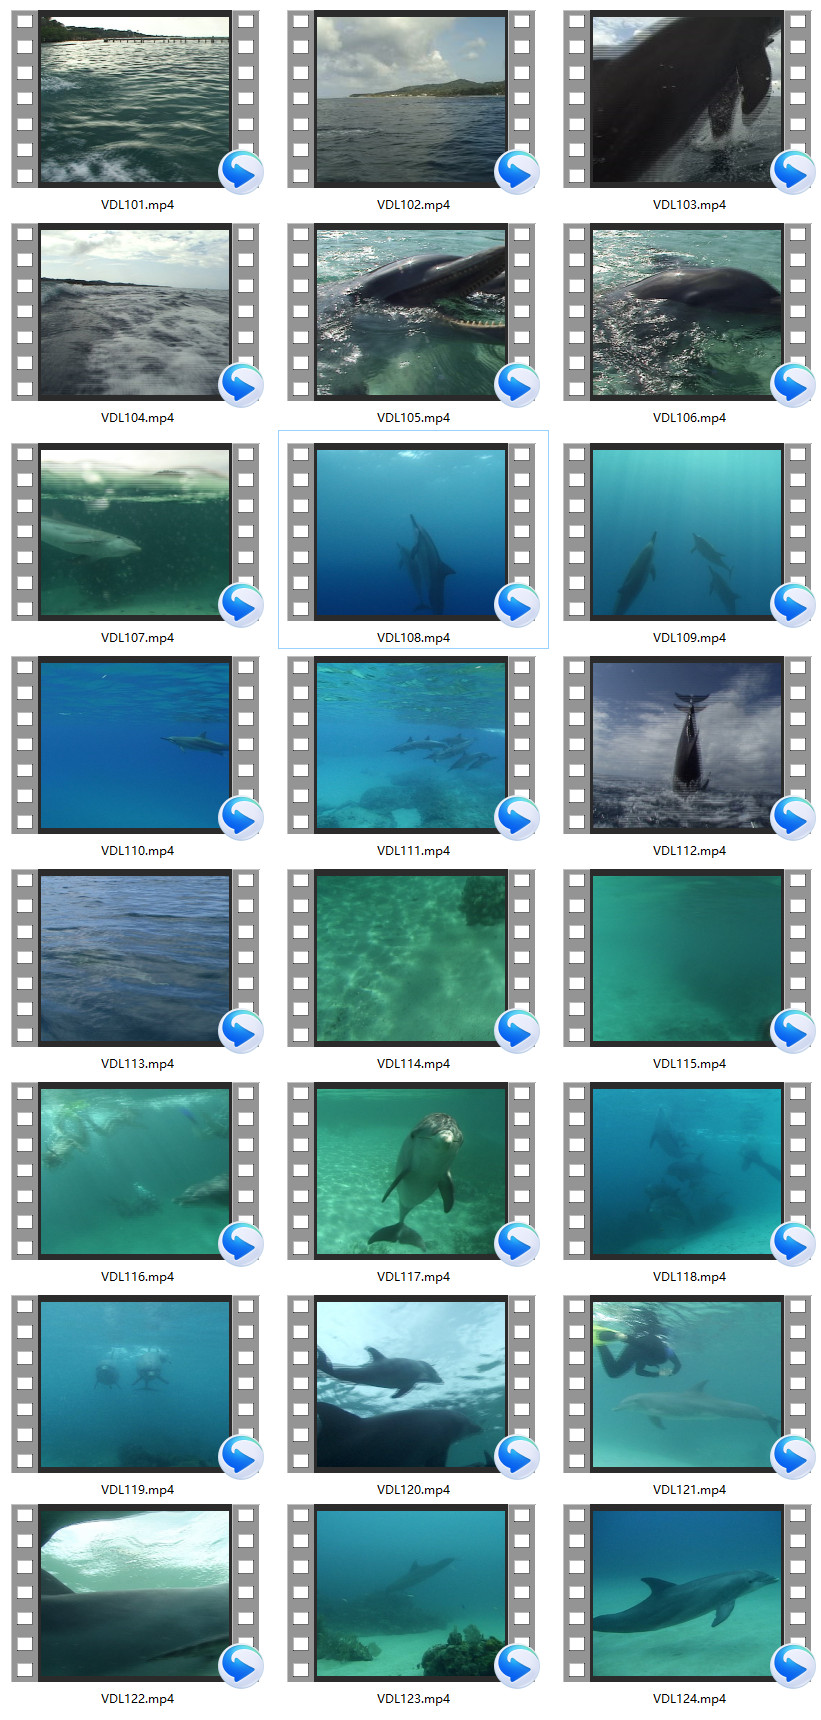Click the file name VDL114.mp4
The width and height of the screenshot is (821, 1720).
point(413,1064)
